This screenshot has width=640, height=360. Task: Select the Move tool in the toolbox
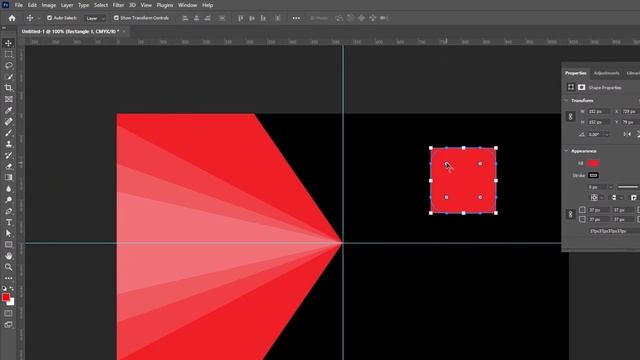point(8,43)
